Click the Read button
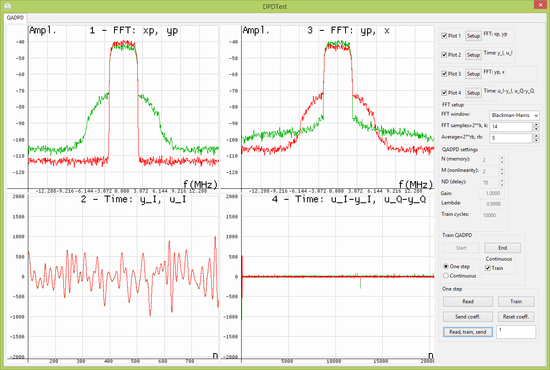The image size is (550, 370). pos(468,301)
